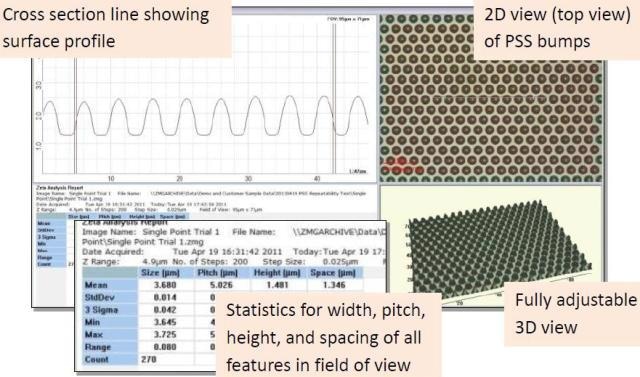Image resolution: width=640 pixels, height=377 pixels.
Task: Click the Range size value 0.080
Action: [x=165, y=347]
